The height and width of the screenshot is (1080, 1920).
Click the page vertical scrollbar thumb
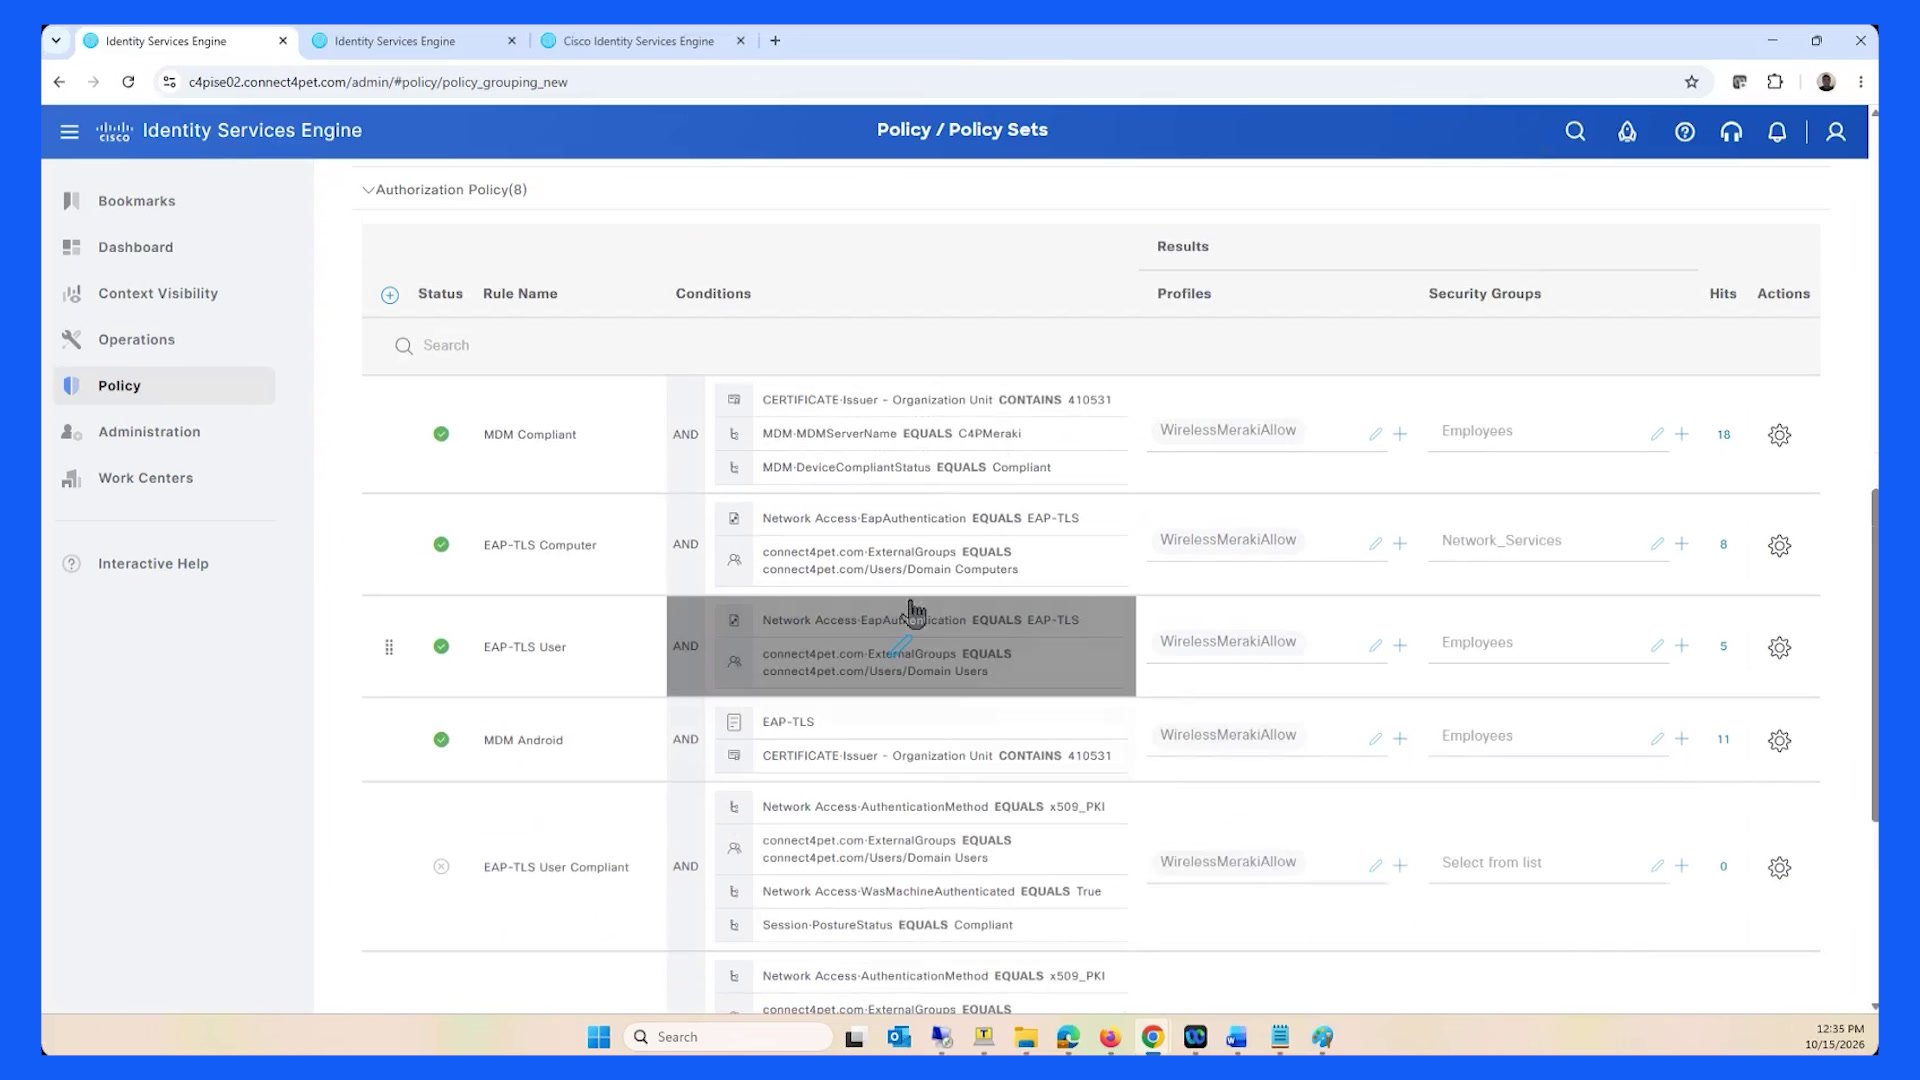click(x=1874, y=655)
